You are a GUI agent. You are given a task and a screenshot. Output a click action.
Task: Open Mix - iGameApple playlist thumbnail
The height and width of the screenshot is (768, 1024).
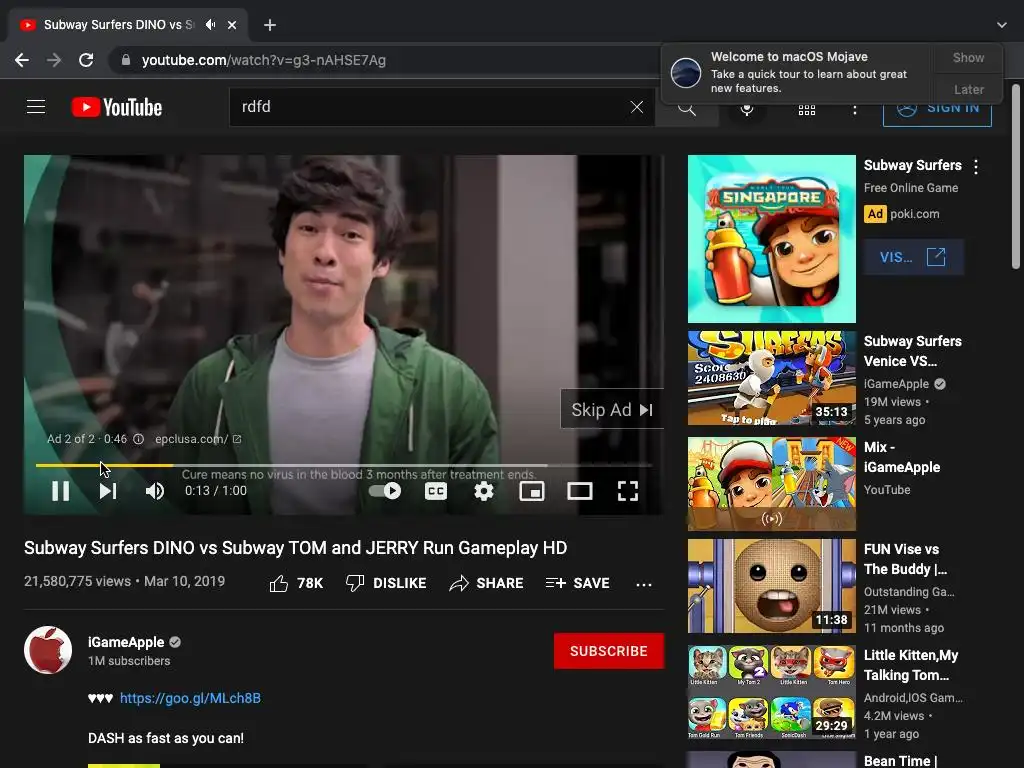(x=772, y=484)
